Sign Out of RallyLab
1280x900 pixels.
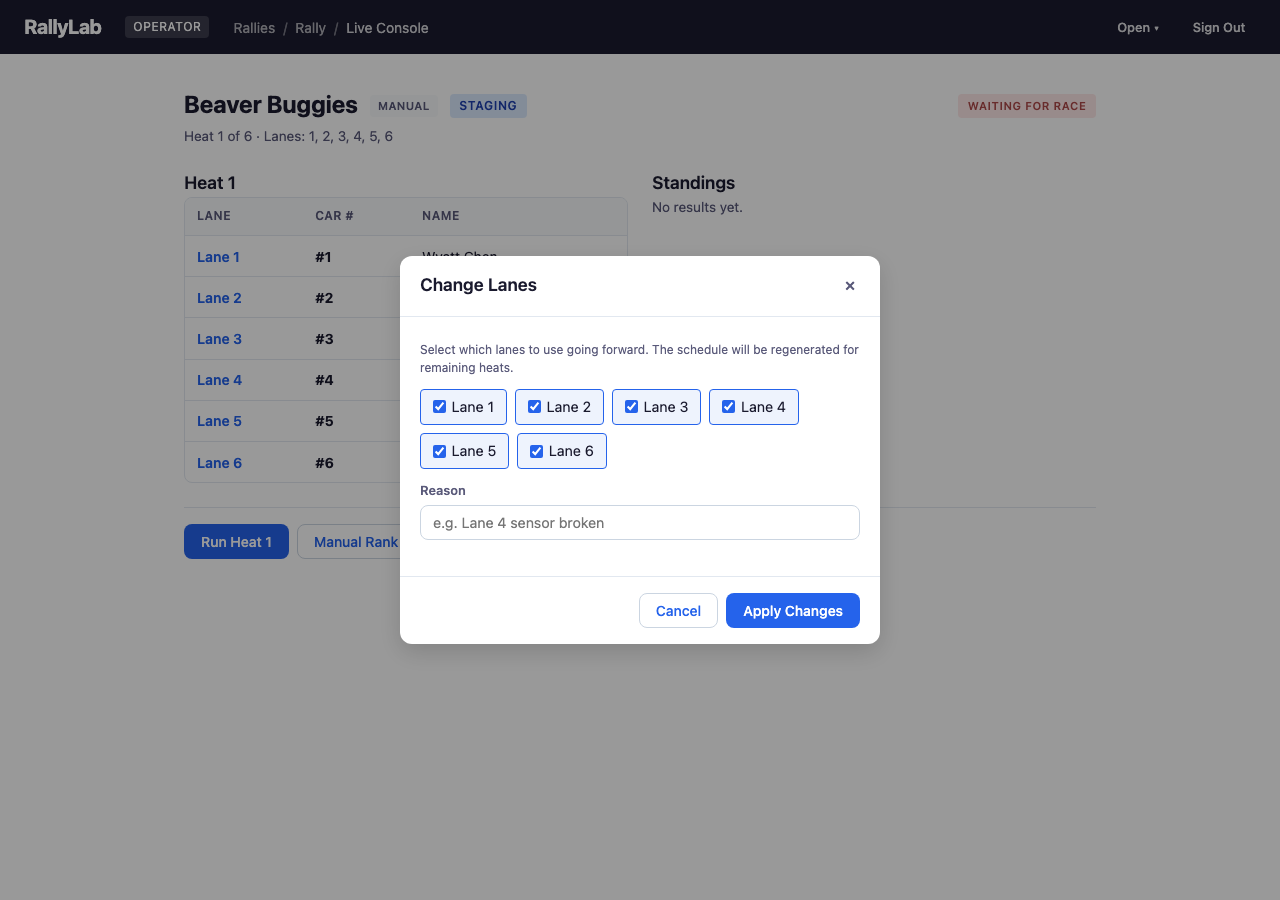[x=1218, y=27]
